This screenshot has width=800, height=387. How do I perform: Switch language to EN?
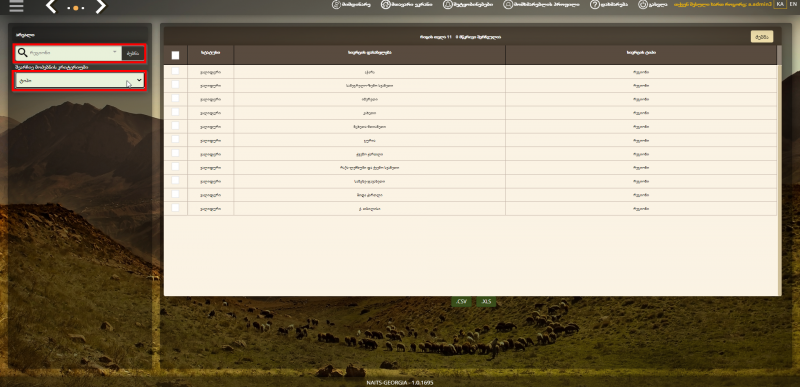(792, 4)
